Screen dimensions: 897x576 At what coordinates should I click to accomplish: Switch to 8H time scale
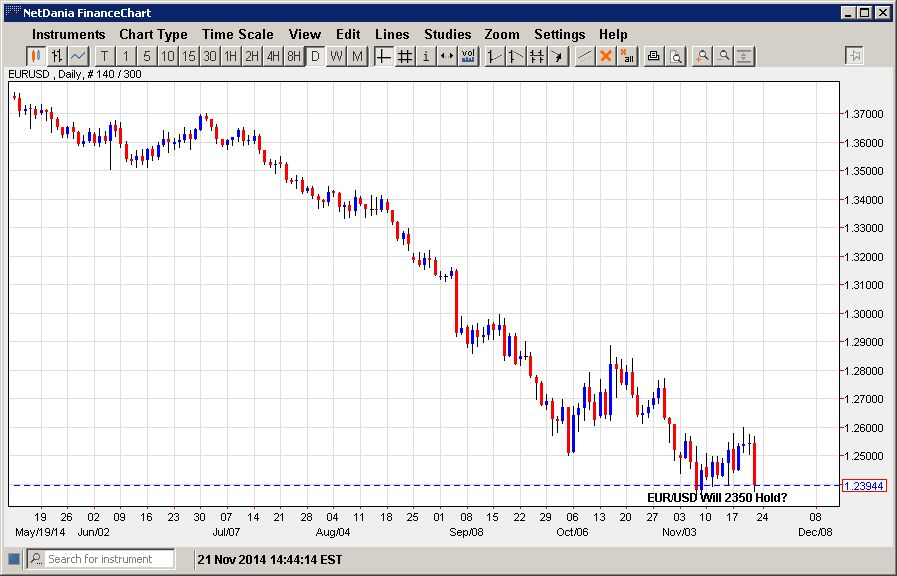click(x=294, y=56)
